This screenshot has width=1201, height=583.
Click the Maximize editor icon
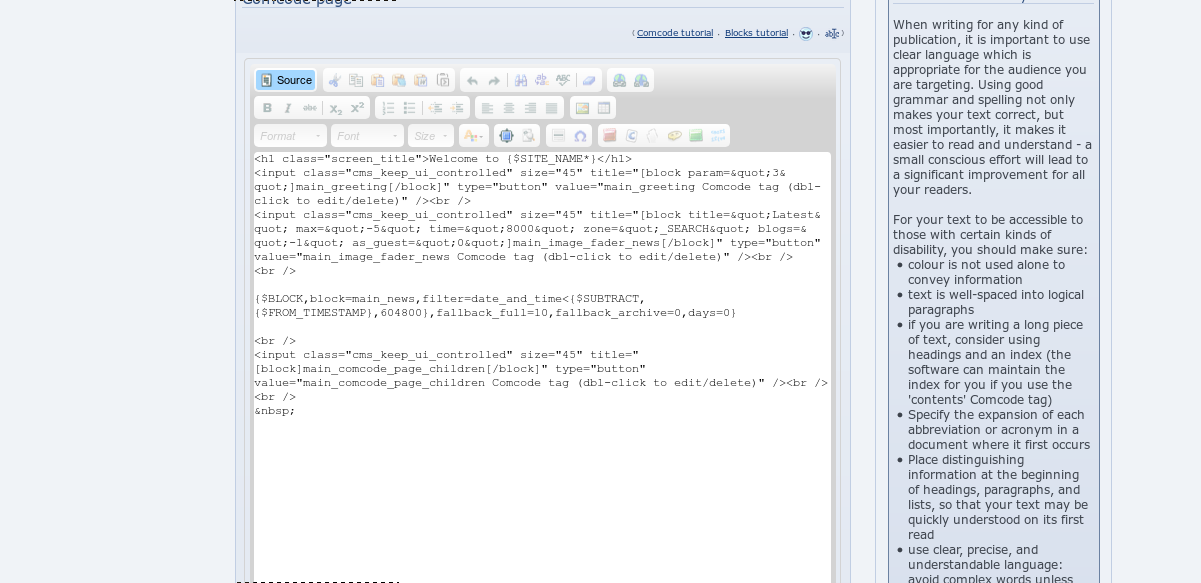[506, 136]
